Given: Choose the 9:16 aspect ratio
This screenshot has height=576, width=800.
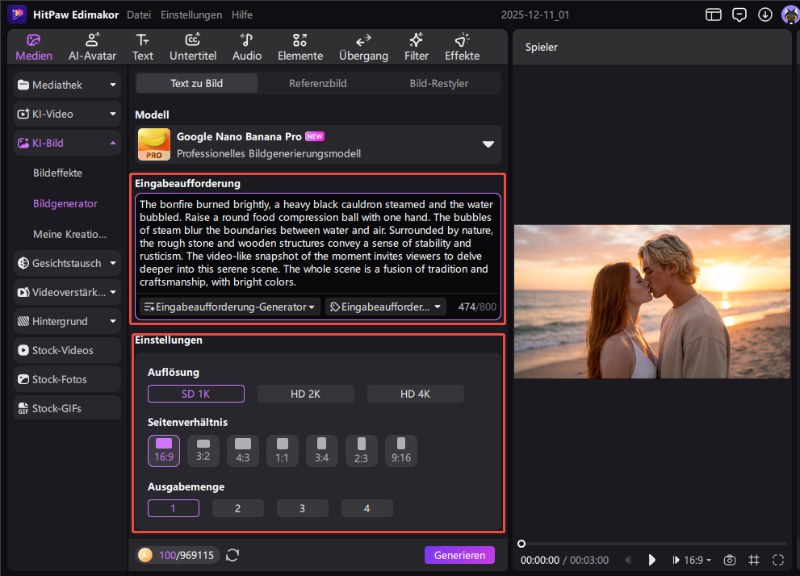Looking at the screenshot, I should pos(401,450).
